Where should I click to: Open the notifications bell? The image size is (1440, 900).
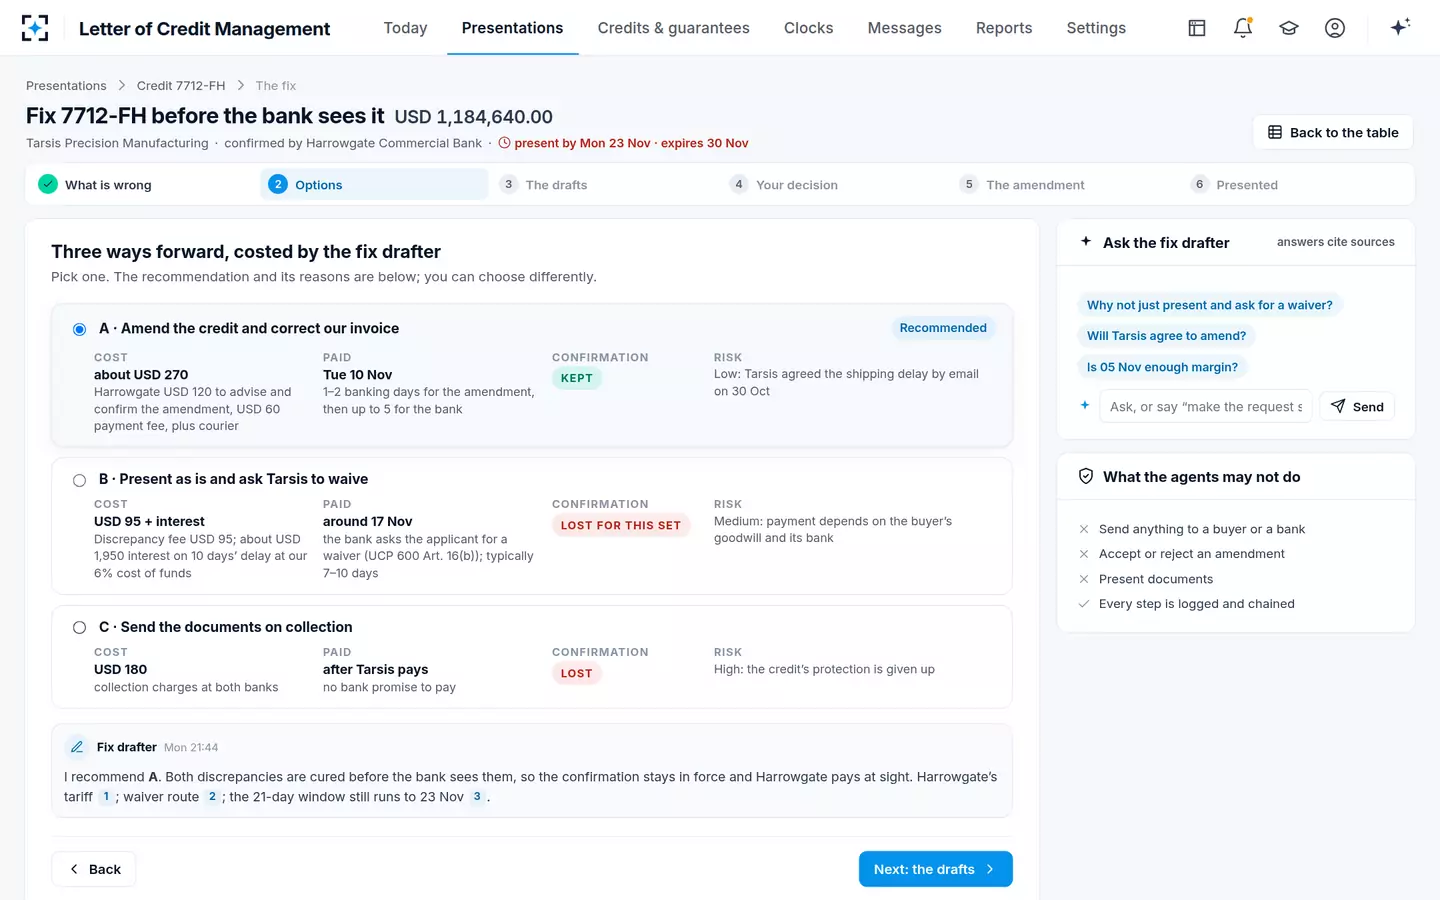click(x=1243, y=28)
